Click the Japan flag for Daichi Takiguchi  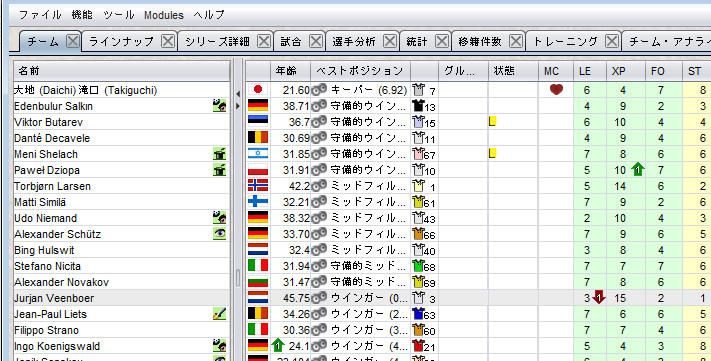click(x=258, y=90)
